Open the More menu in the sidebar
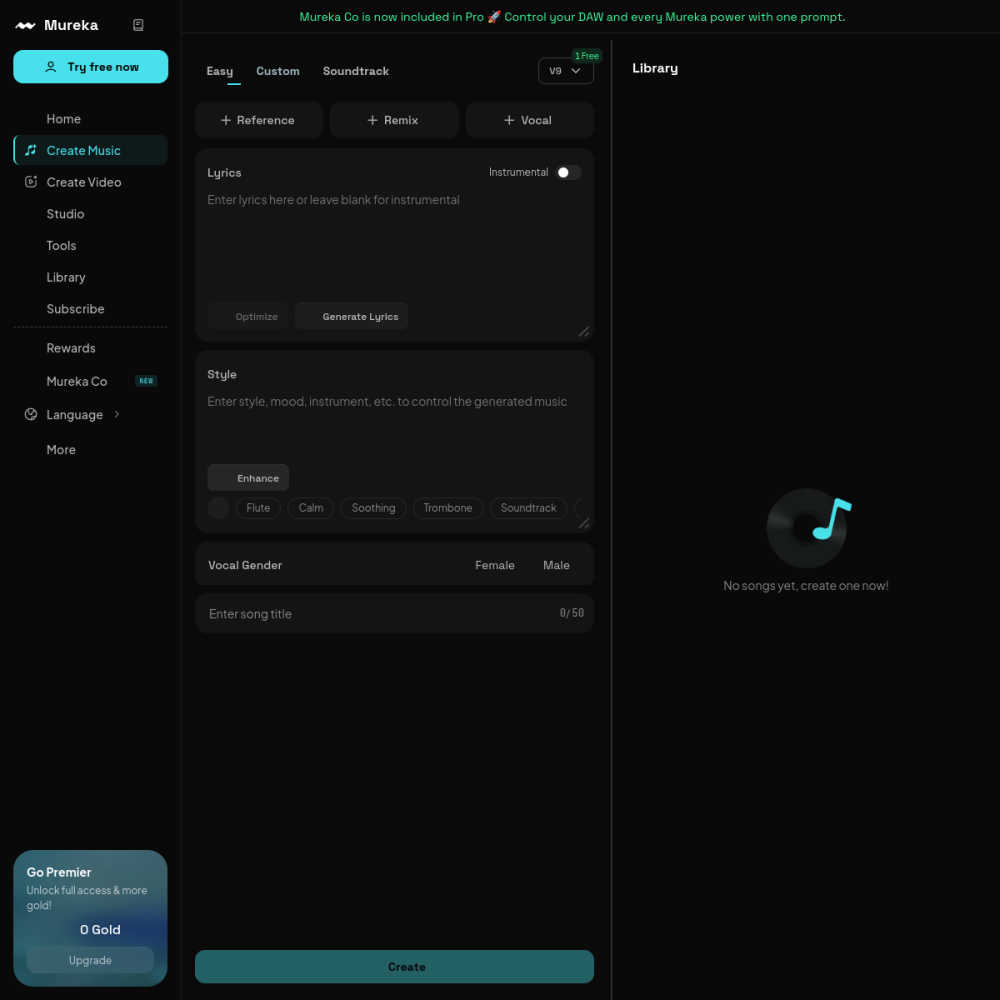This screenshot has height=1000, width=1000. pos(61,450)
